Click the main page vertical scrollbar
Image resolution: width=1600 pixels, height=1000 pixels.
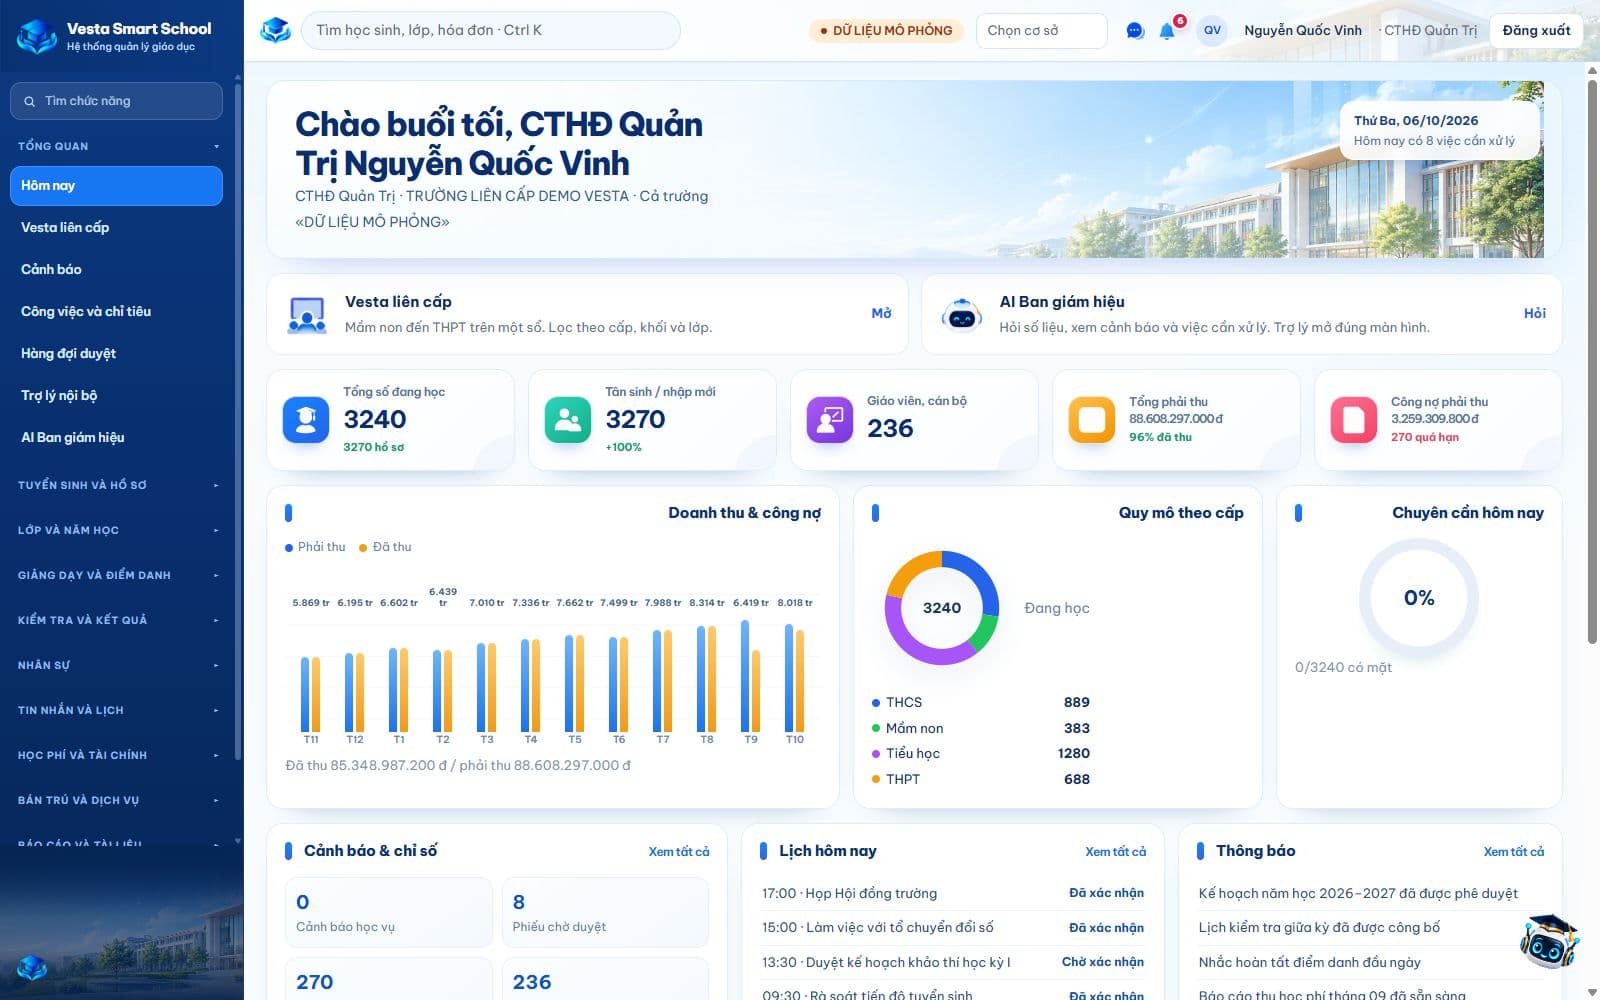point(1592,360)
